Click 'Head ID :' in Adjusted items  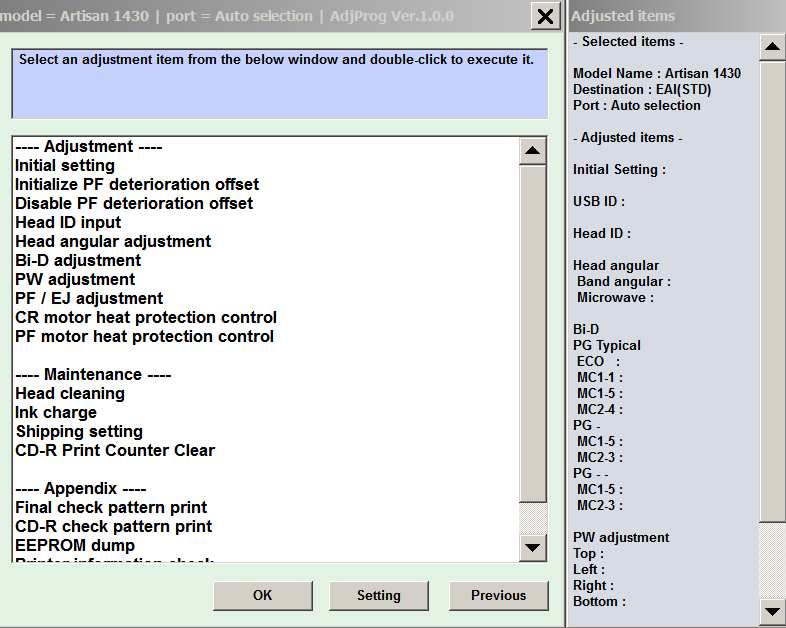[x=602, y=234]
